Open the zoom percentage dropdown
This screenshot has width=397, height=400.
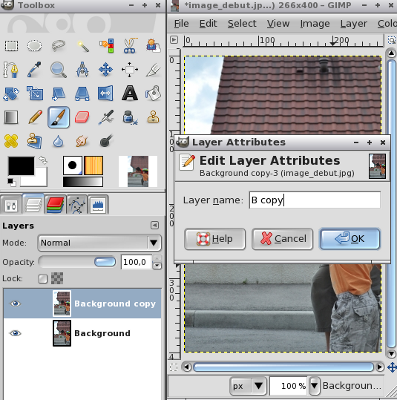tap(314, 386)
